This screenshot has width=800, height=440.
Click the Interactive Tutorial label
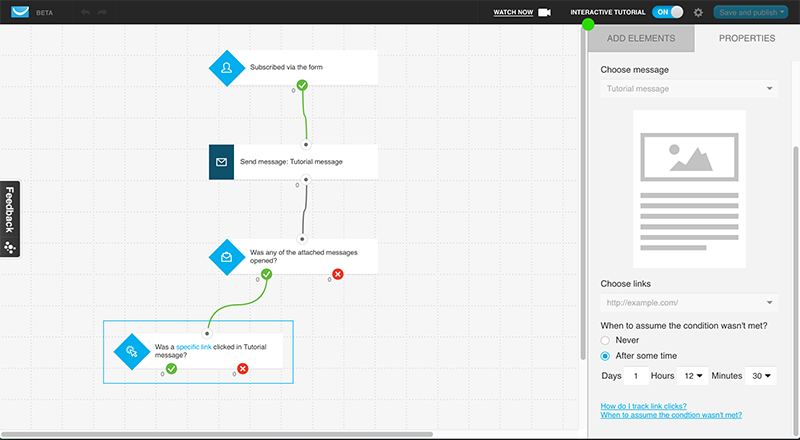click(608, 12)
